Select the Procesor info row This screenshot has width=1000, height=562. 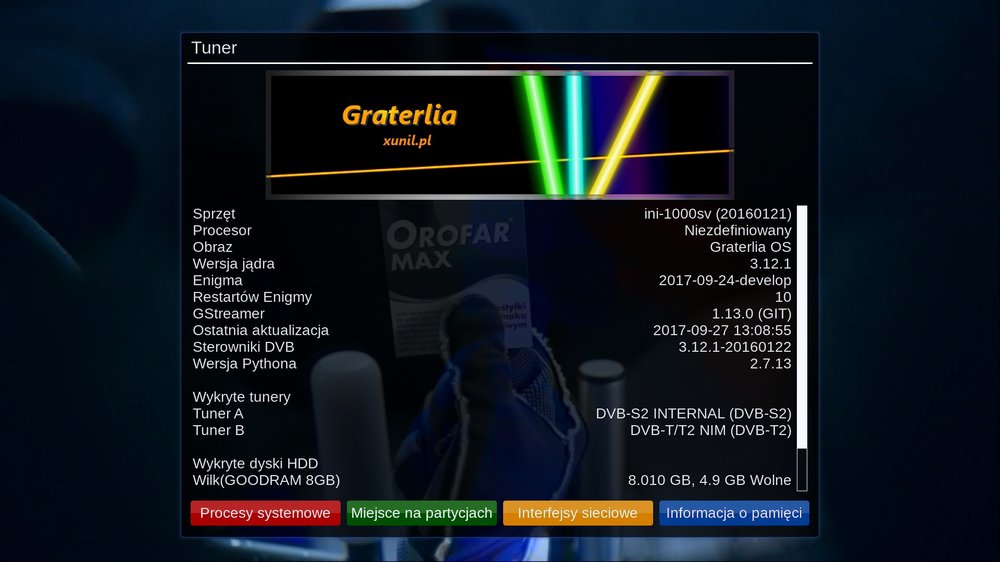click(492, 230)
